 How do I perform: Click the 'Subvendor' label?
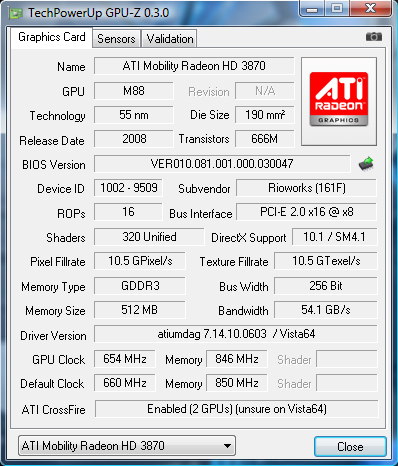pyautogui.click(x=204, y=189)
